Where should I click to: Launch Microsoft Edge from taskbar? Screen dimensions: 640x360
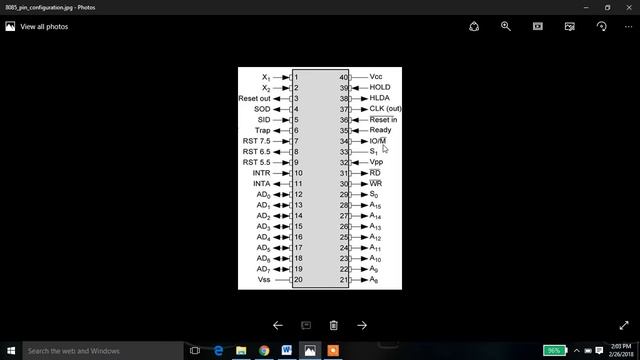218,351
